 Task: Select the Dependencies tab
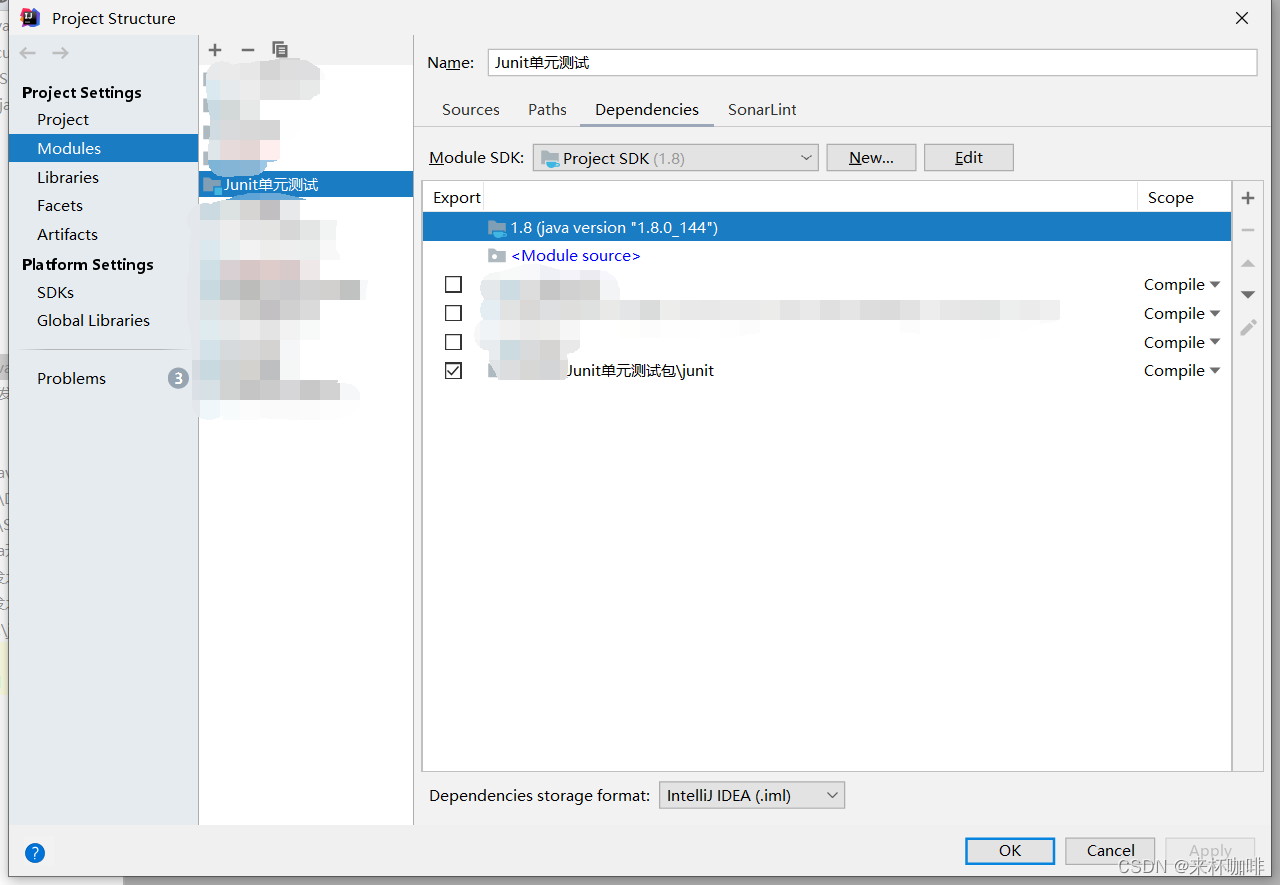(x=647, y=110)
